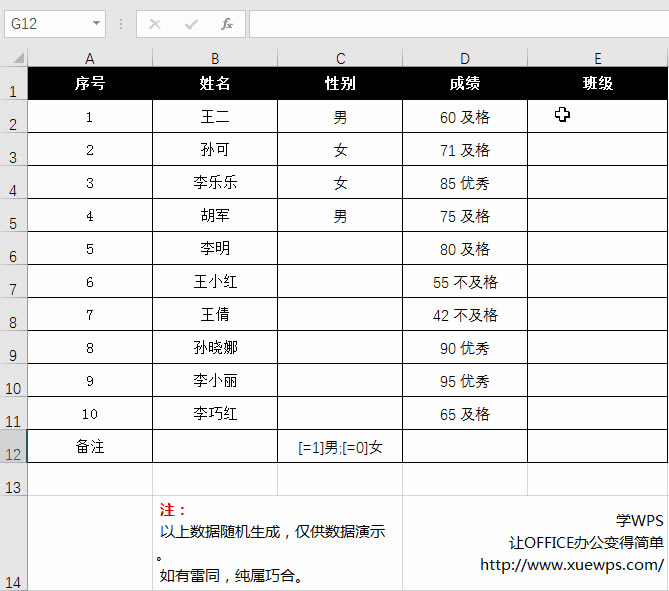
Task: Select the cell containing 王二
Action: click(x=215, y=116)
